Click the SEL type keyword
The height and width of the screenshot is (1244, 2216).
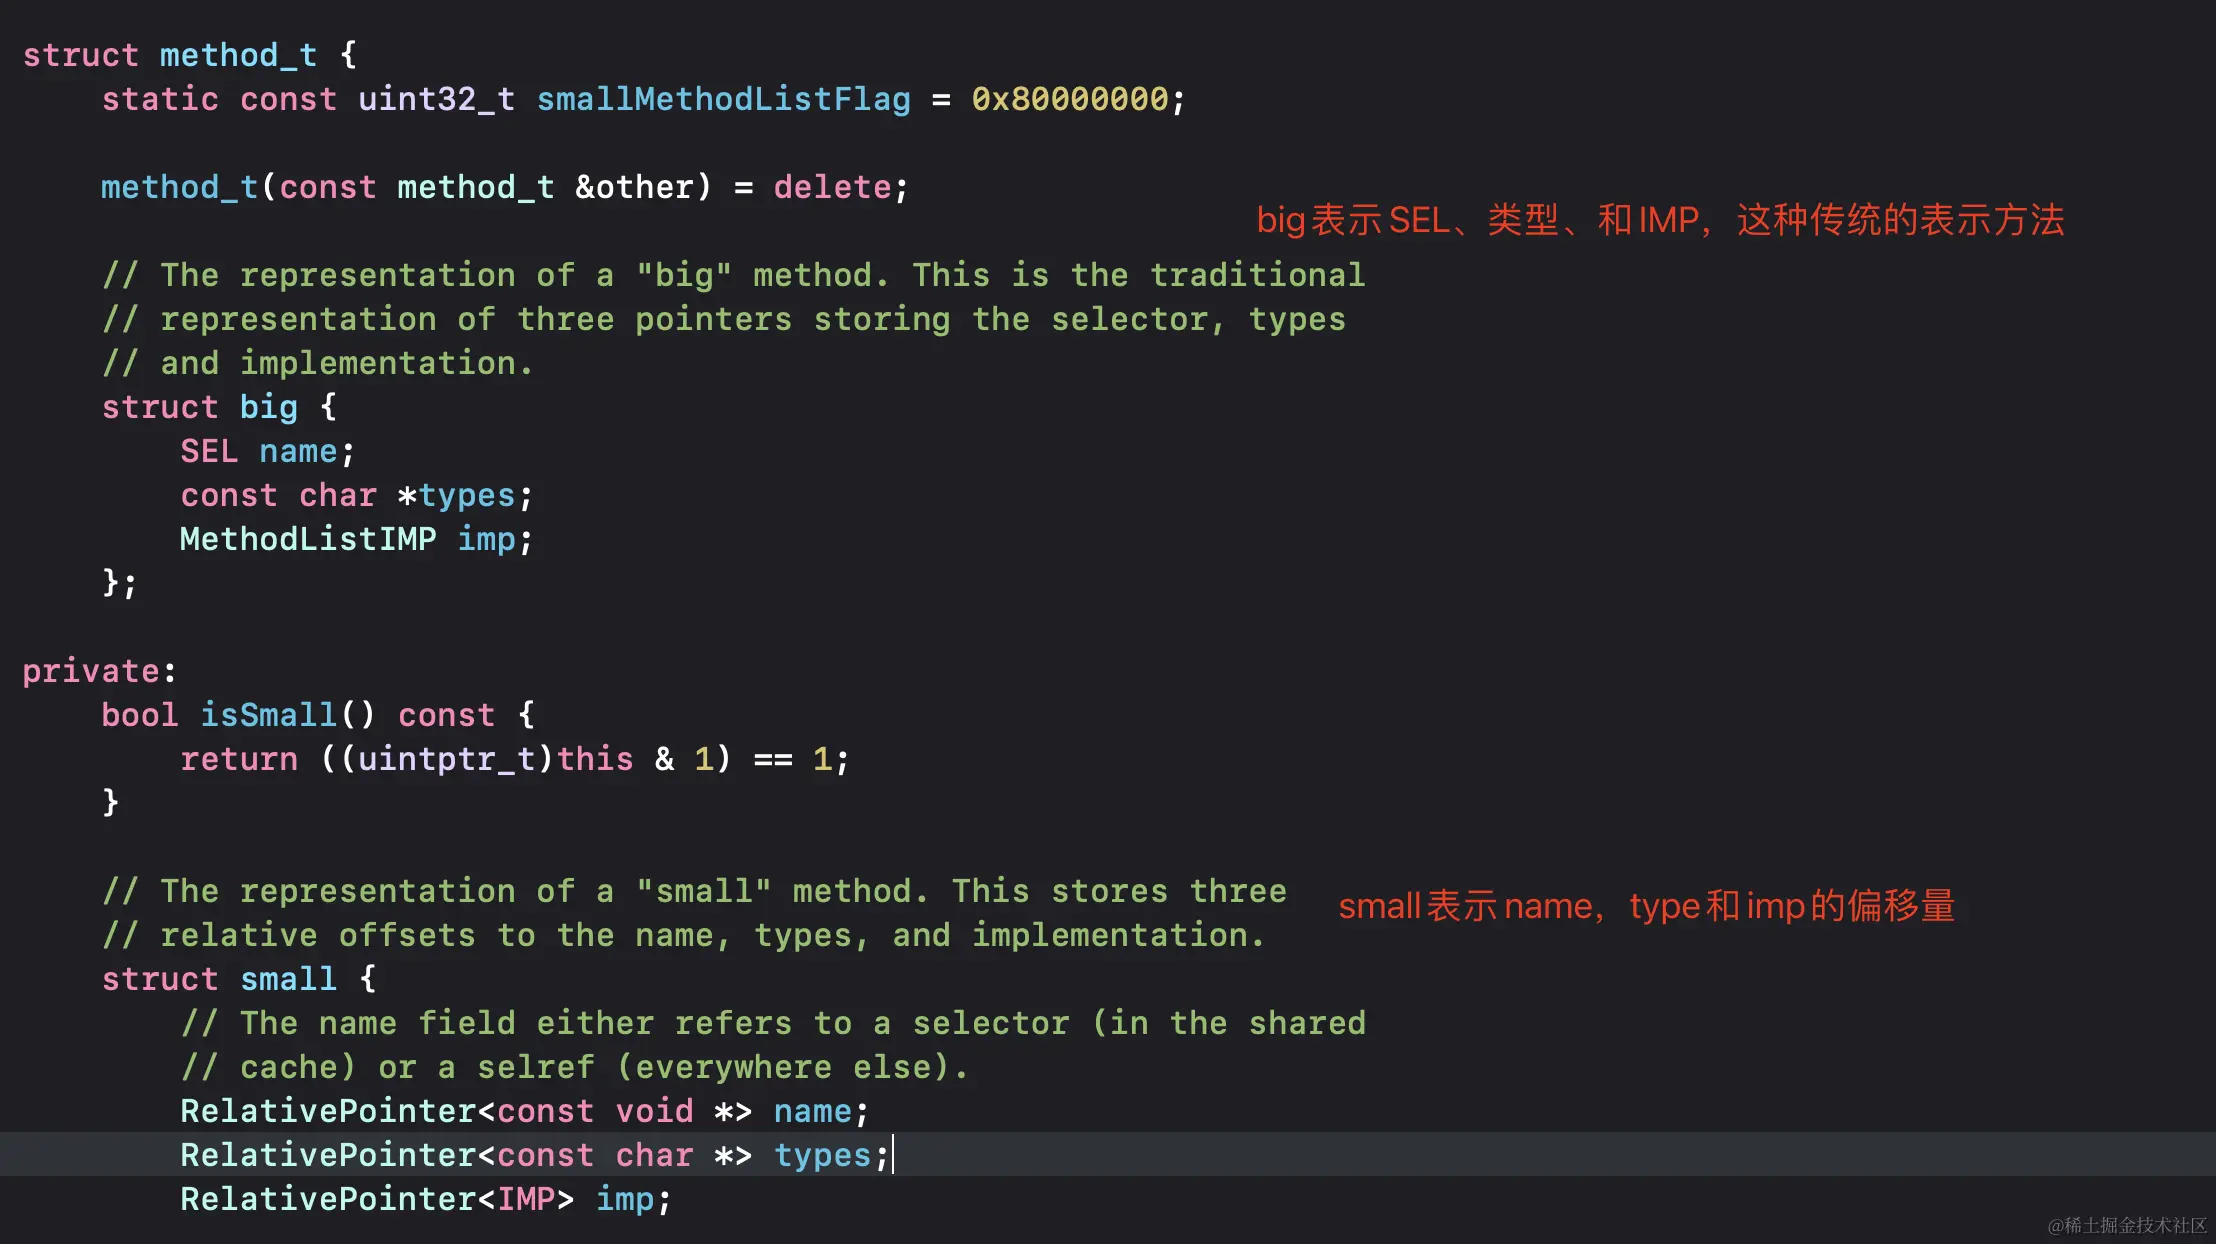[x=209, y=451]
